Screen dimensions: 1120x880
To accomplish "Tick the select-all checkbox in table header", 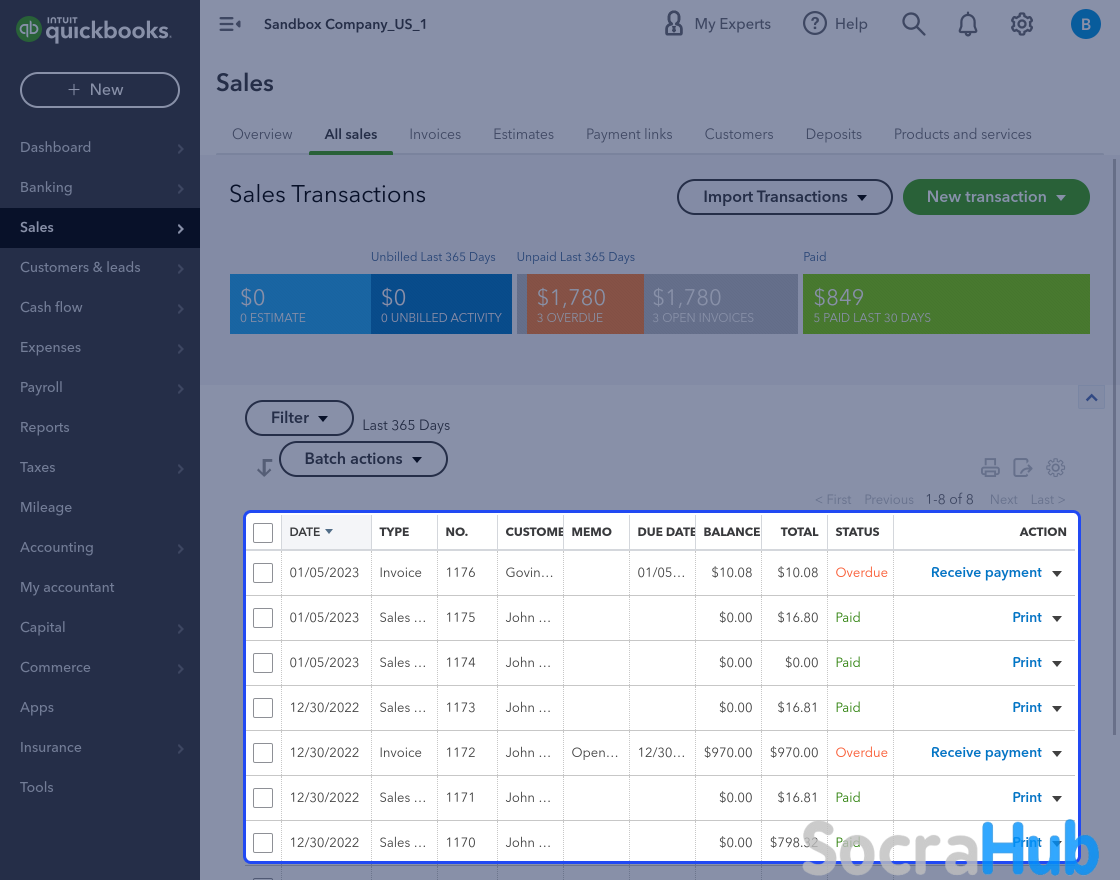I will pos(263,533).
